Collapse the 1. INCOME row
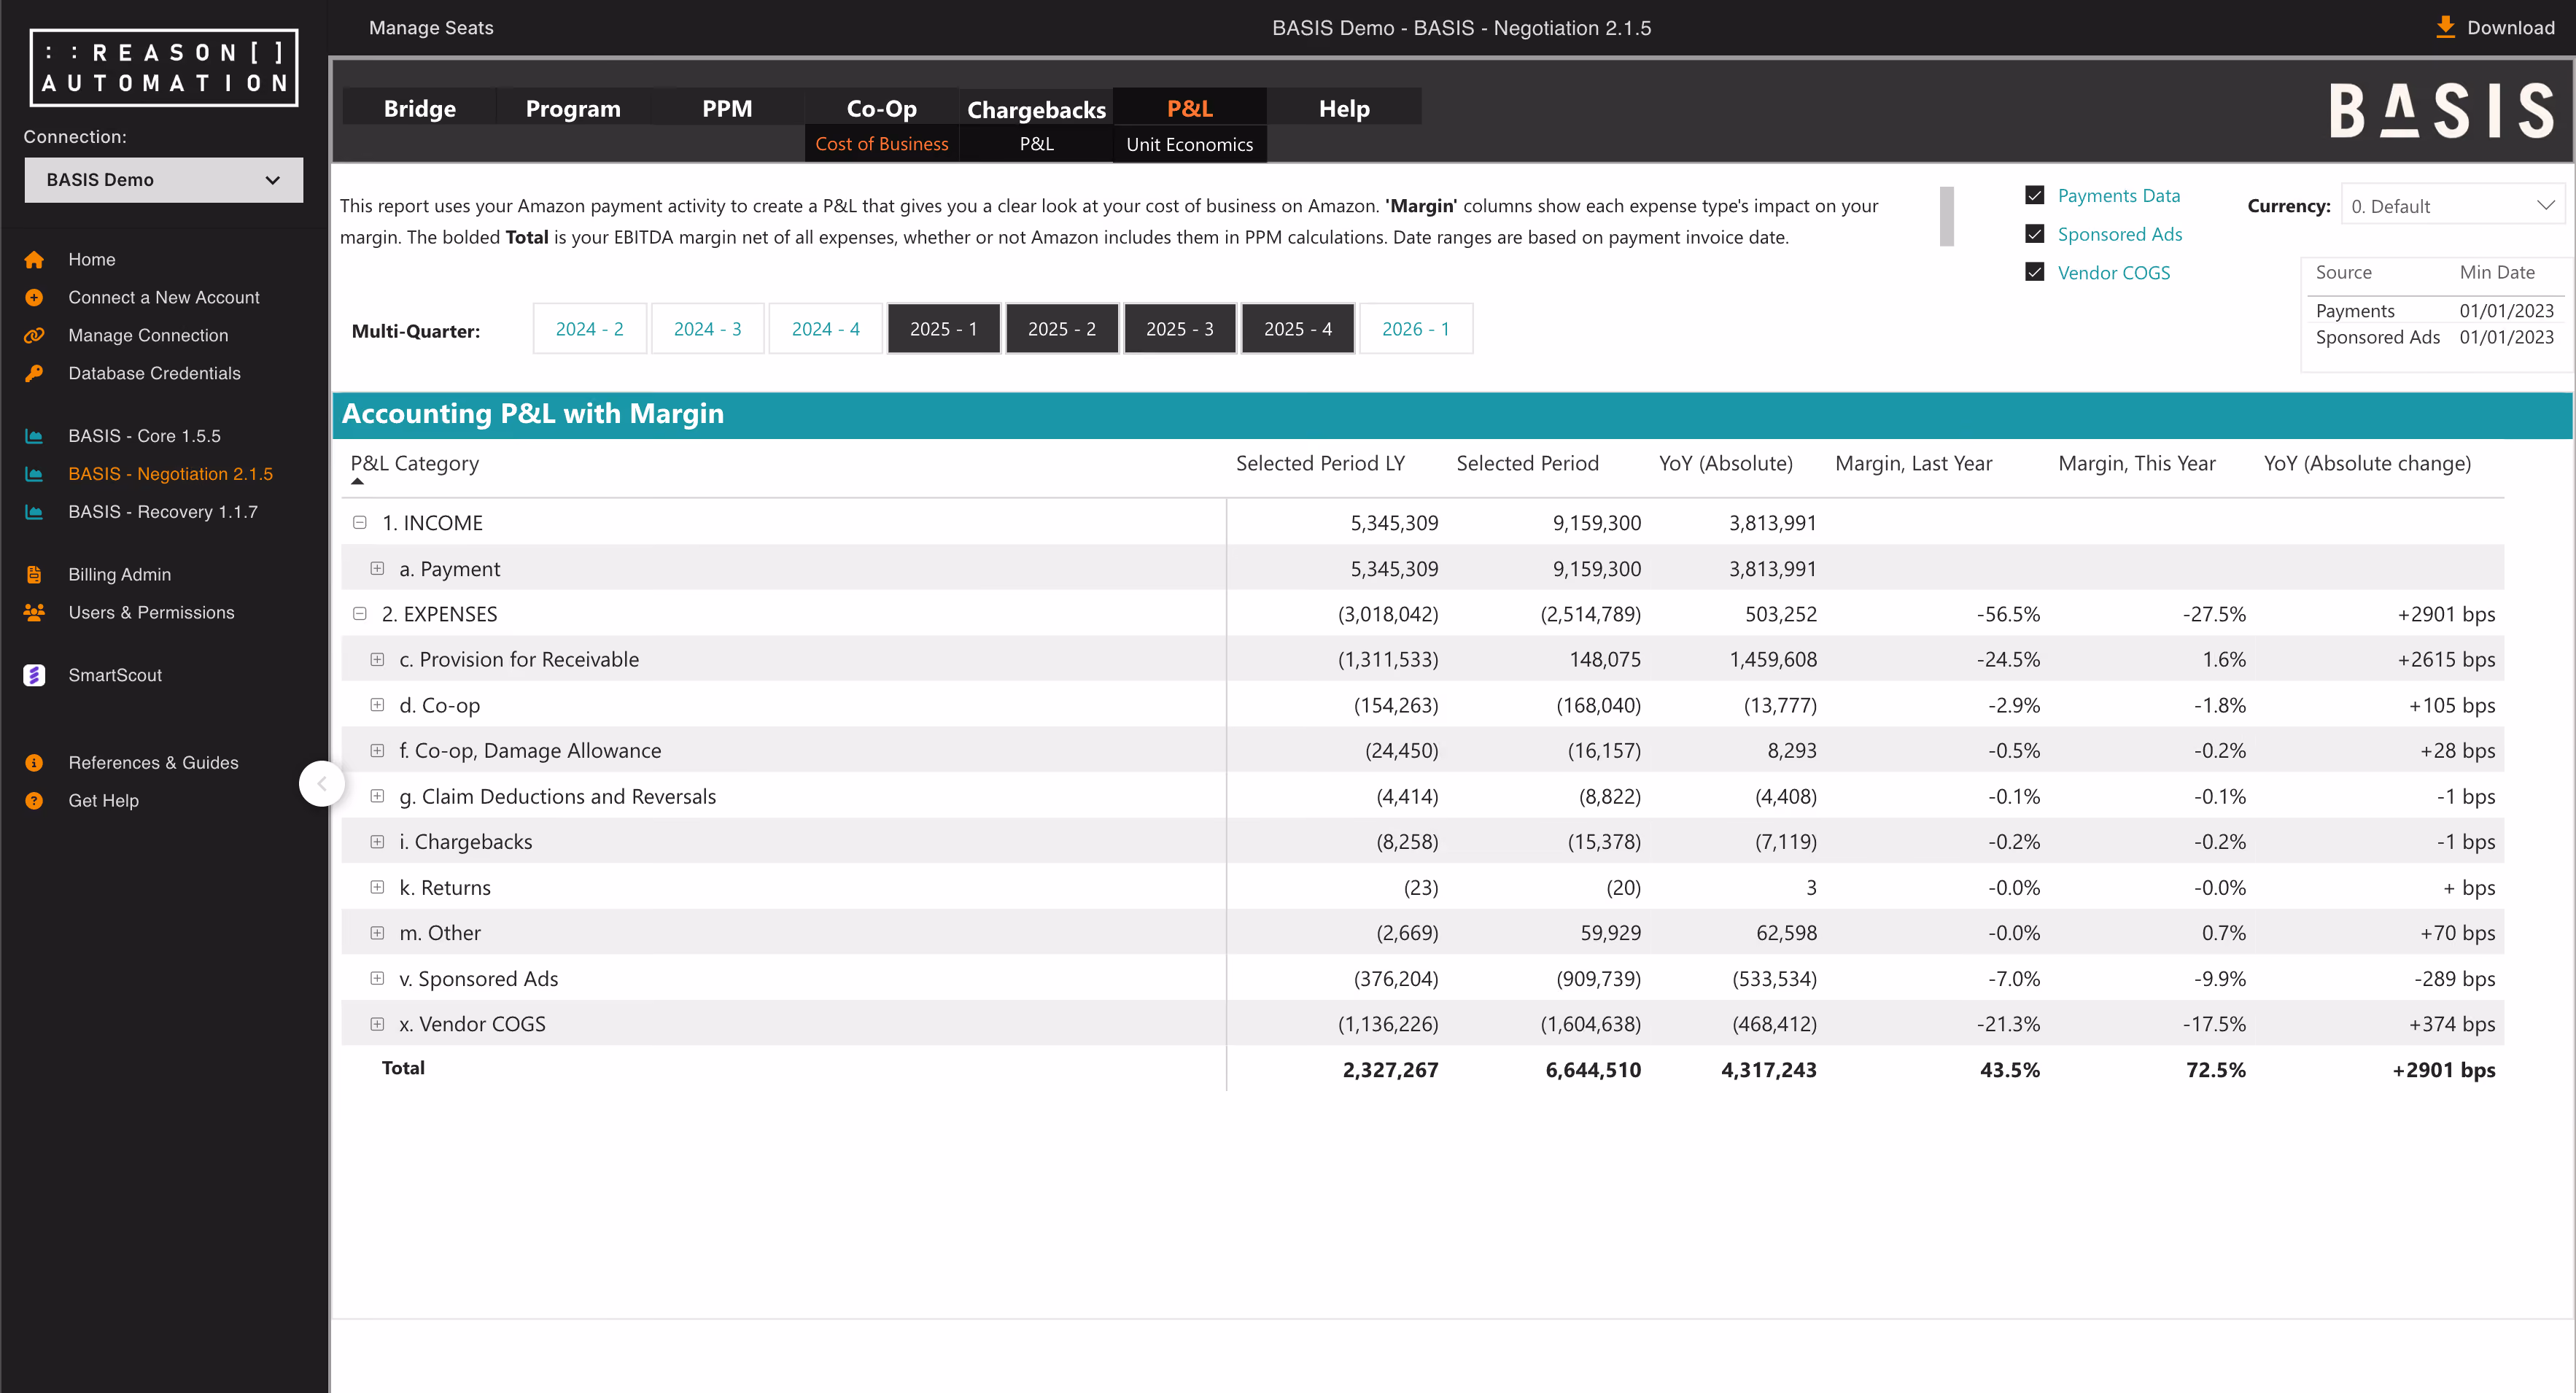 [x=360, y=523]
